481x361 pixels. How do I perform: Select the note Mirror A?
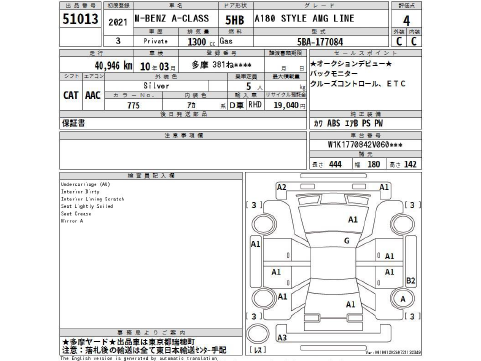[72, 221]
